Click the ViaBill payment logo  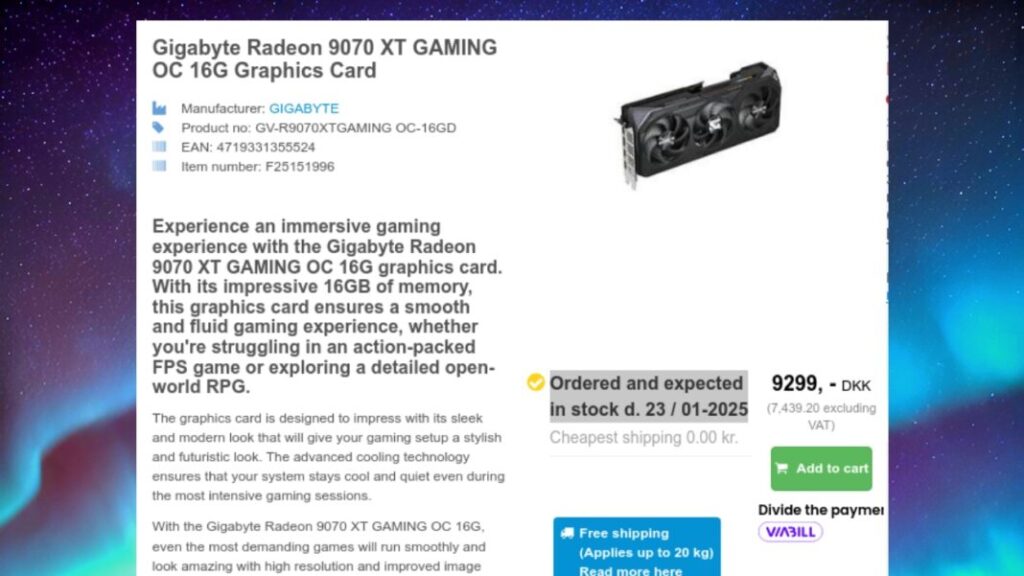tap(790, 532)
